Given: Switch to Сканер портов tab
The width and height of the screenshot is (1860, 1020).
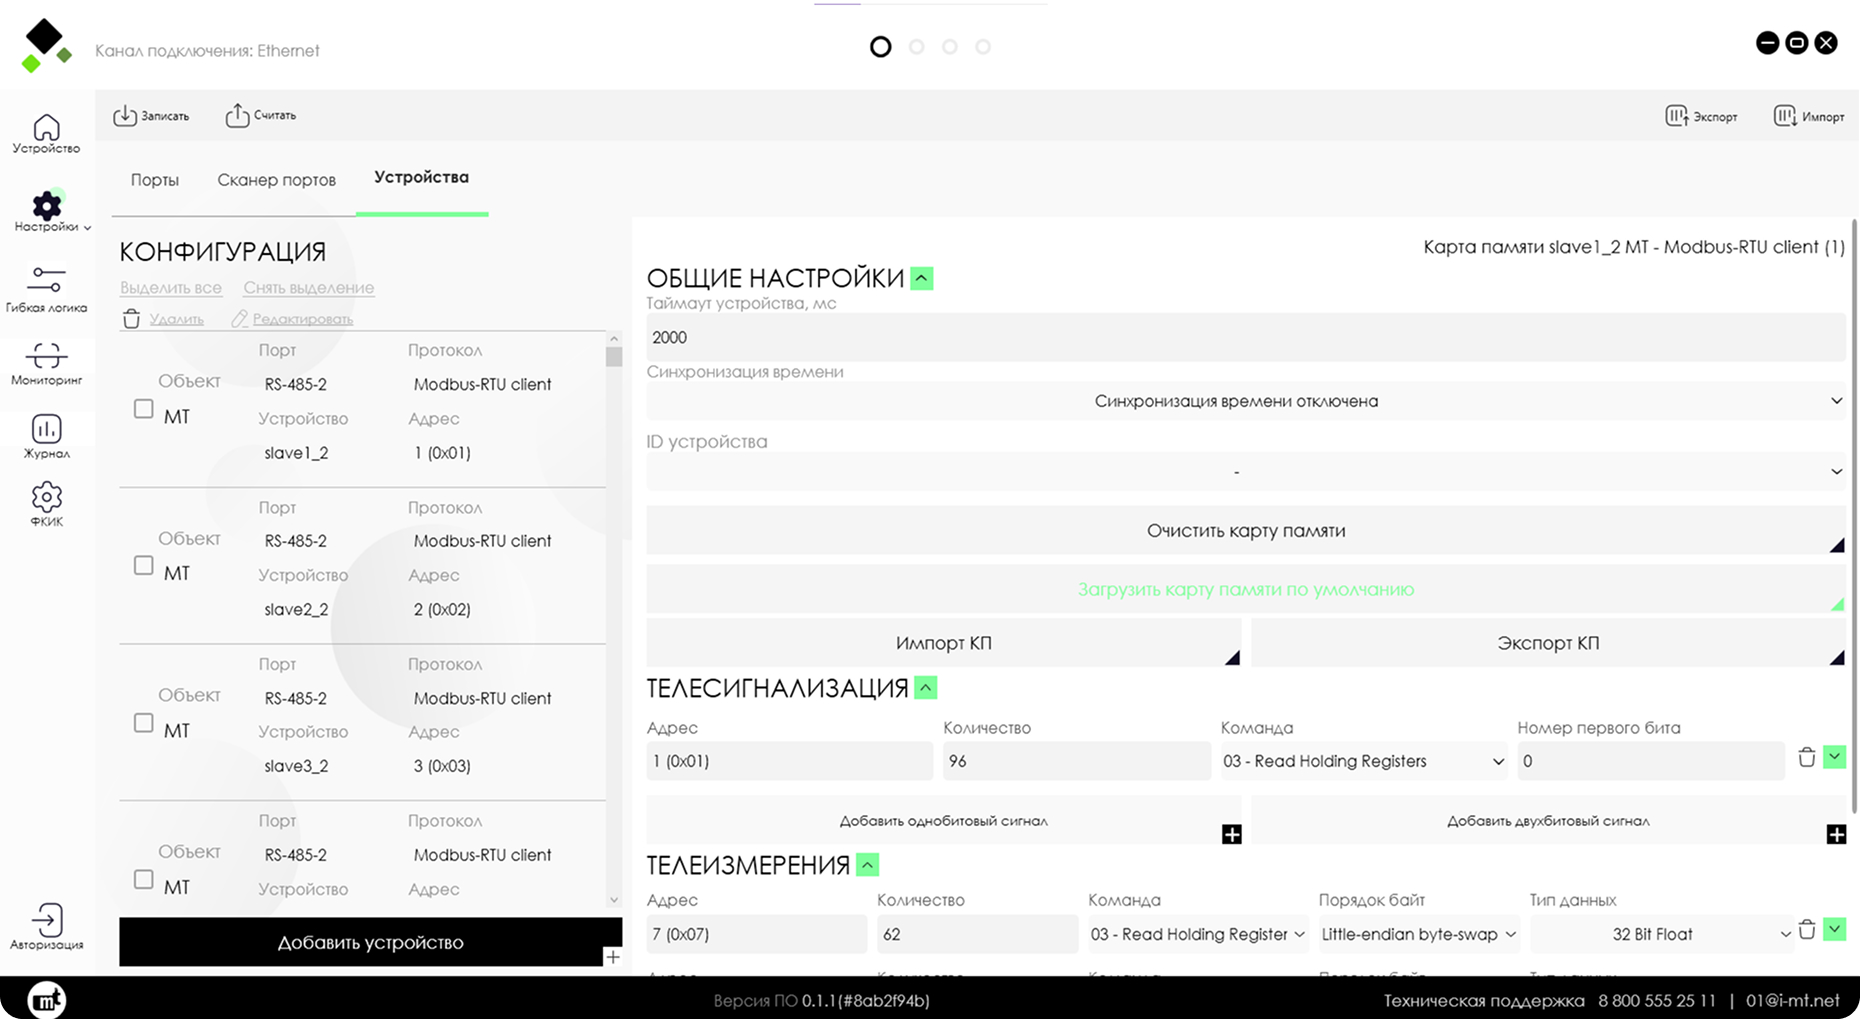Looking at the screenshot, I should pos(276,180).
